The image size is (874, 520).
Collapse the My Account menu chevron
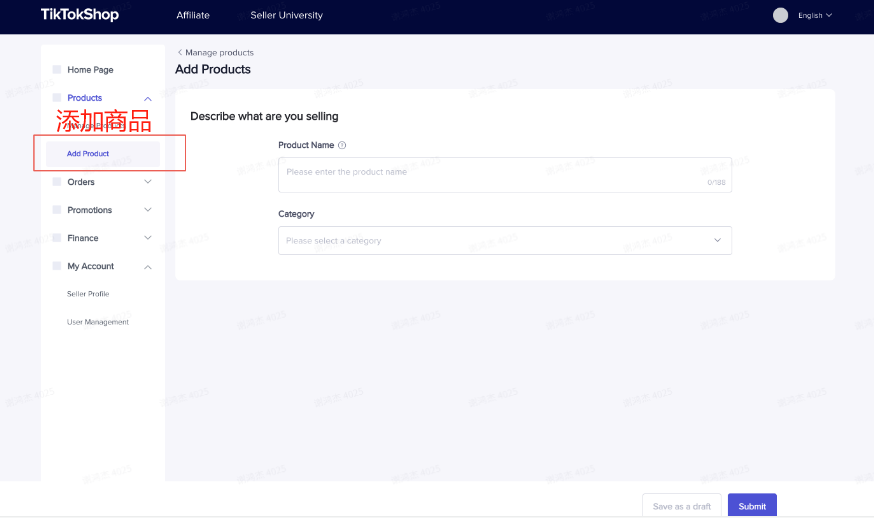(148, 267)
